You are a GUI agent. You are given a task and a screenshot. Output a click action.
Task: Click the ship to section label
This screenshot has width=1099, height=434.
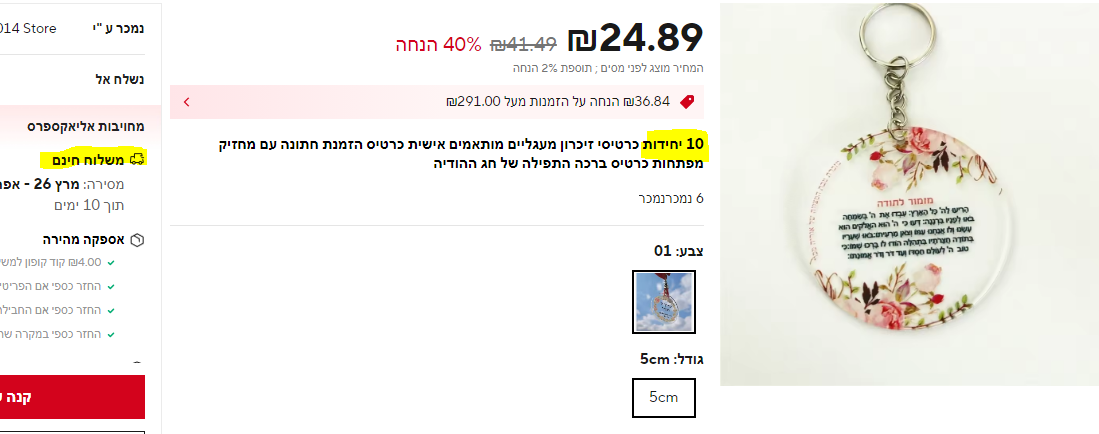120,79
